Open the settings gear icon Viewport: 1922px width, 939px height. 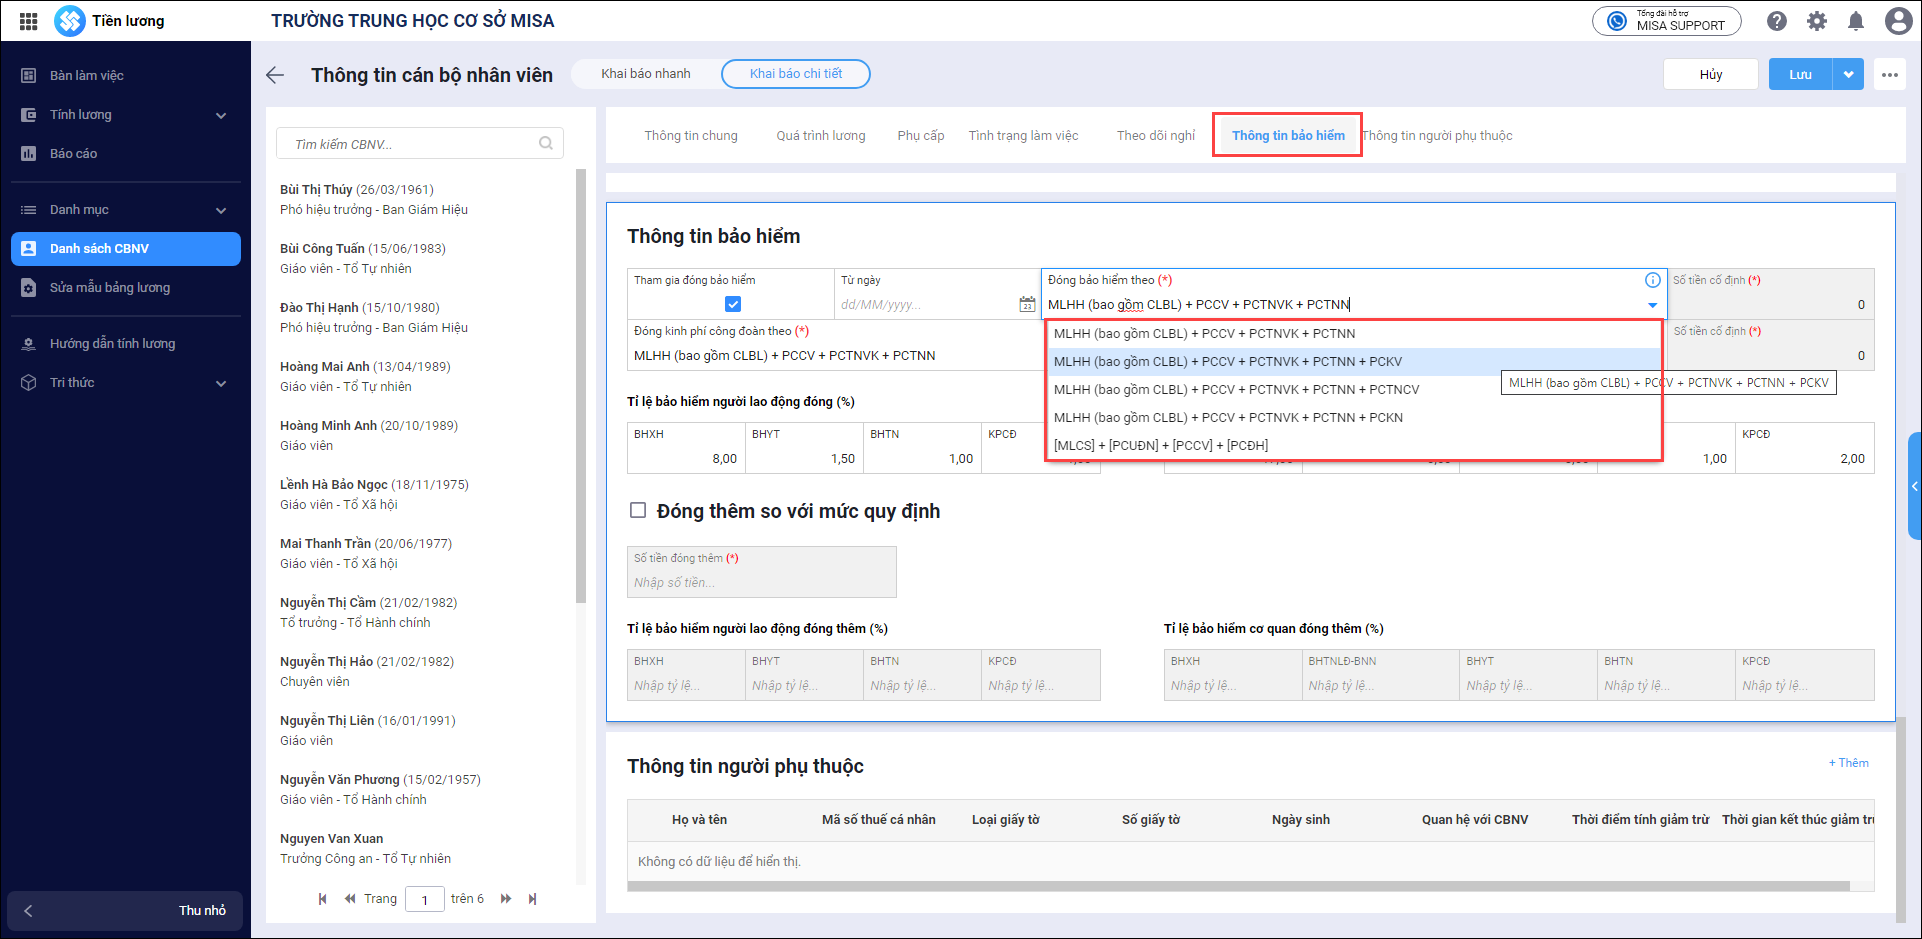coord(1817,21)
